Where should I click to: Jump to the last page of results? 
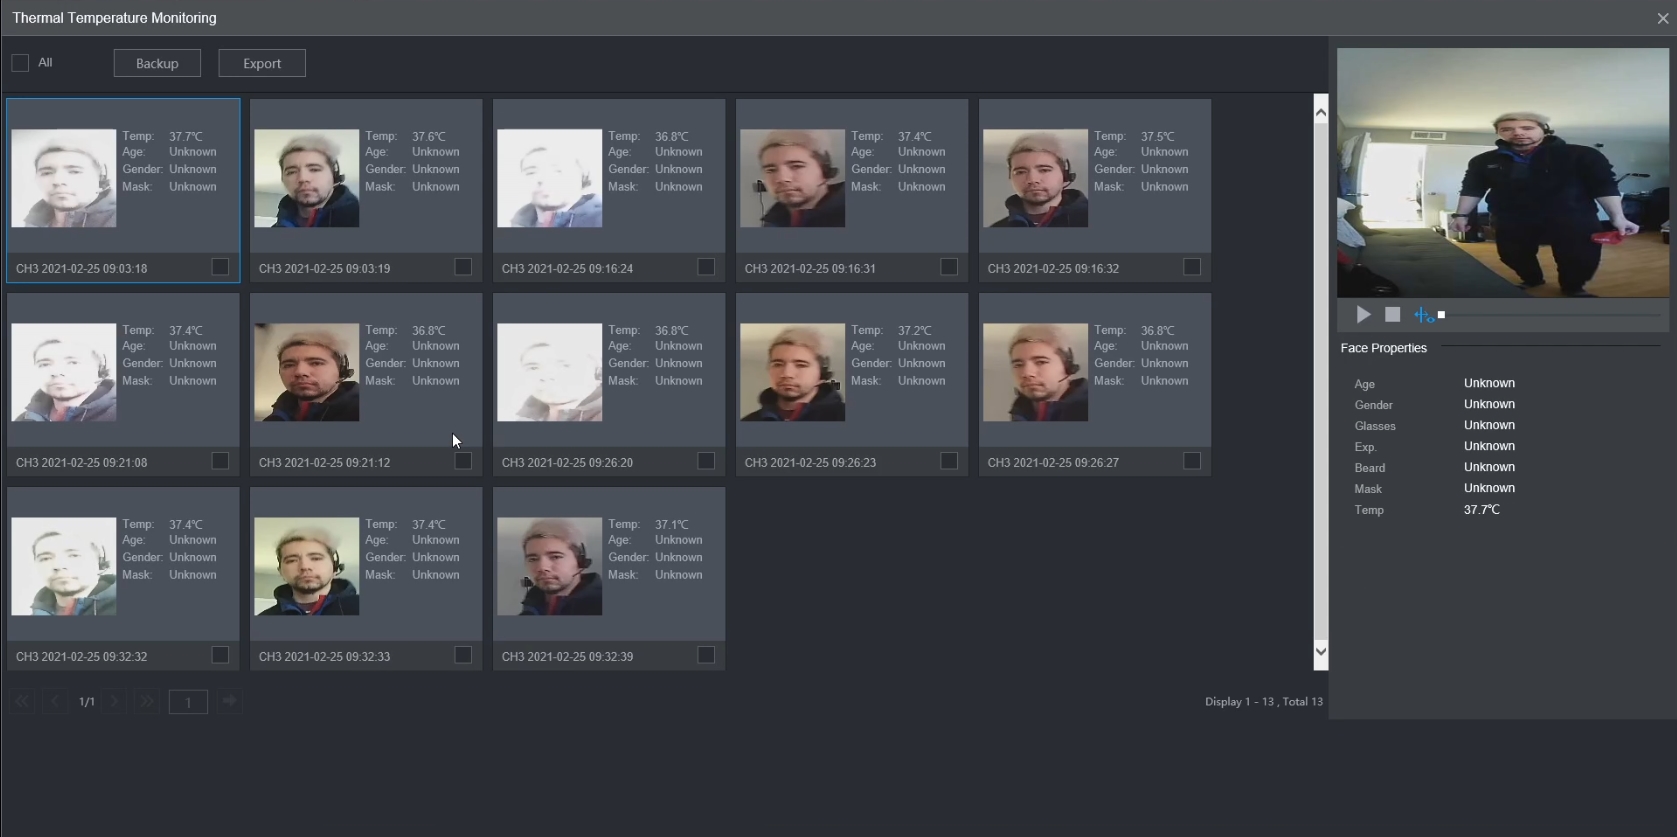tap(147, 701)
